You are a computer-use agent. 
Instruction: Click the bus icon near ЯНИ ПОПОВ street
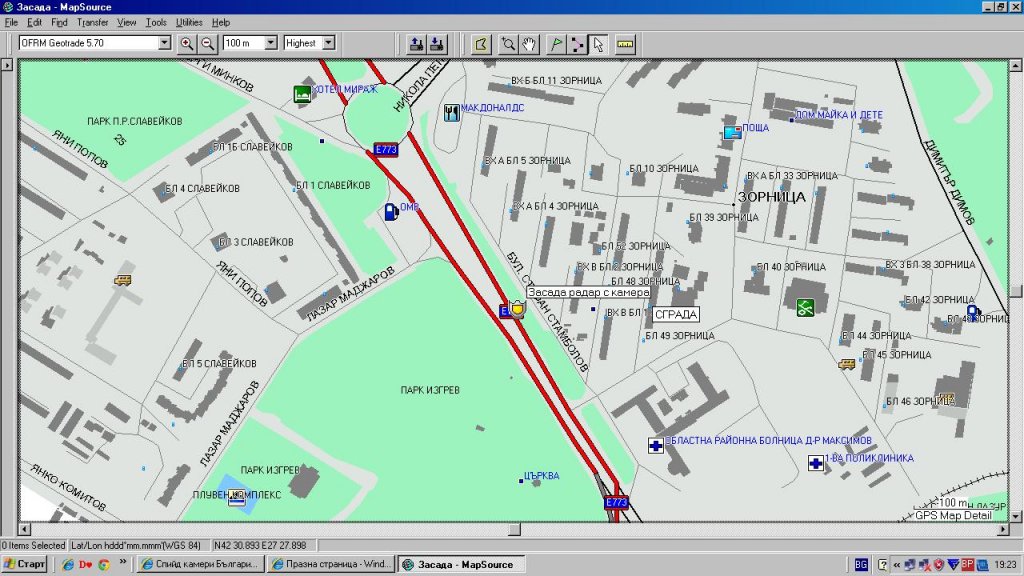(123, 280)
